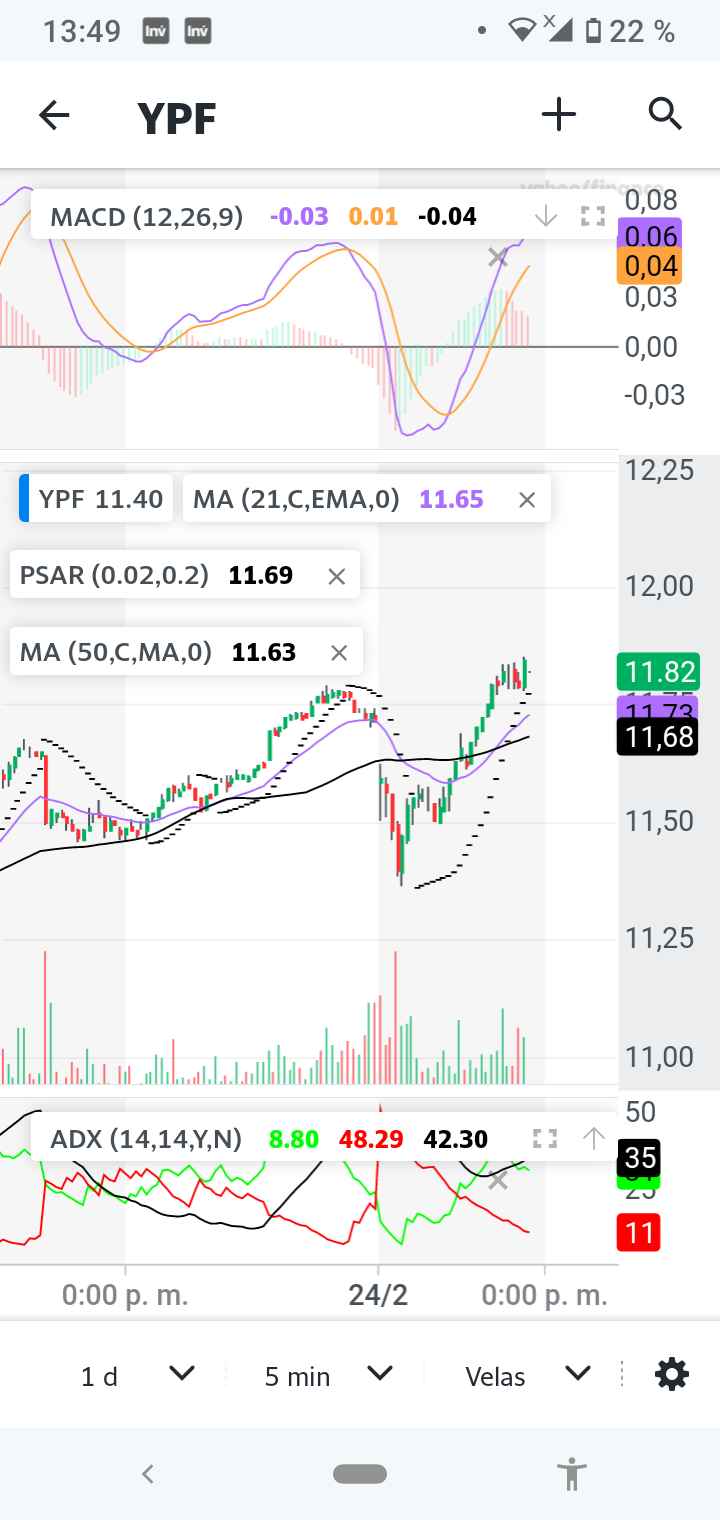Click red 11 ADX value tag

[x=640, y=1233]
